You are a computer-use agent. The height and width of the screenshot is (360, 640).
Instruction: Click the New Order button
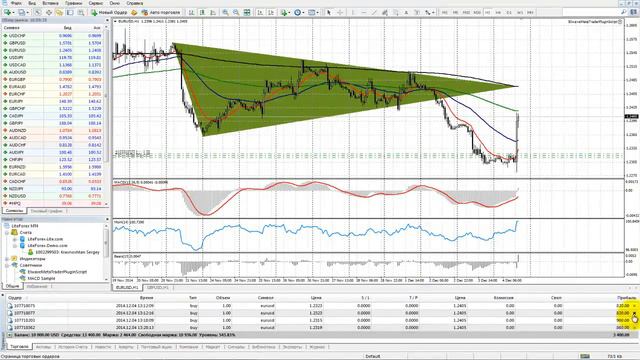click(x=109, y=13)
